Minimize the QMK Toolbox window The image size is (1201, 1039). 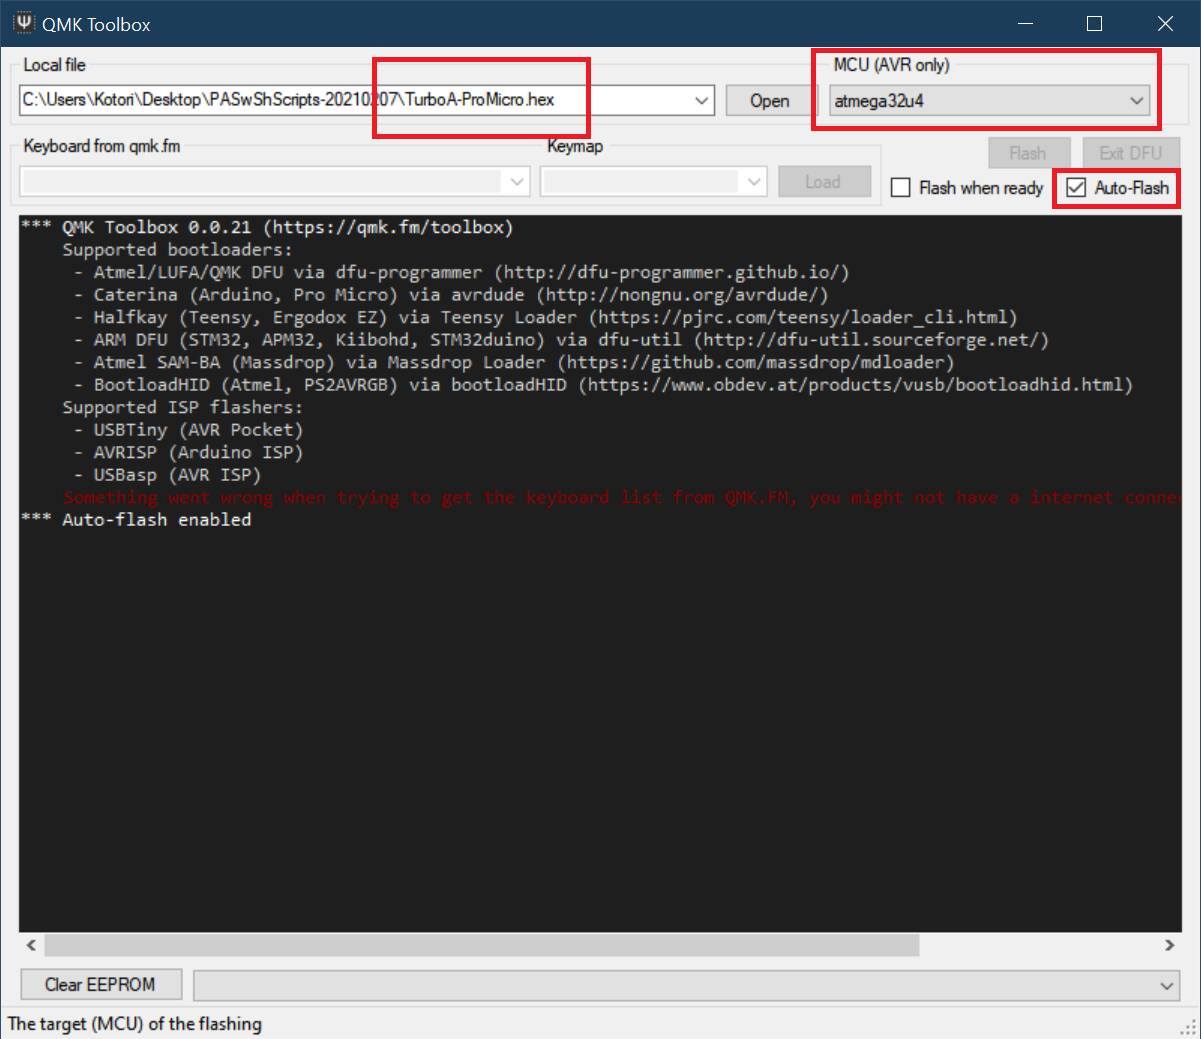tap(1025, 23)
